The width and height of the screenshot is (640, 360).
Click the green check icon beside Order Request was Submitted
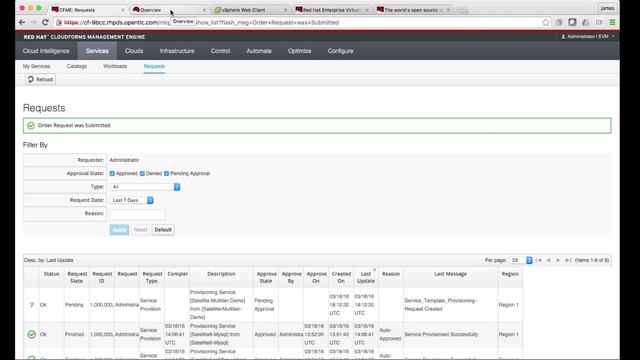(x=31, y=126)
